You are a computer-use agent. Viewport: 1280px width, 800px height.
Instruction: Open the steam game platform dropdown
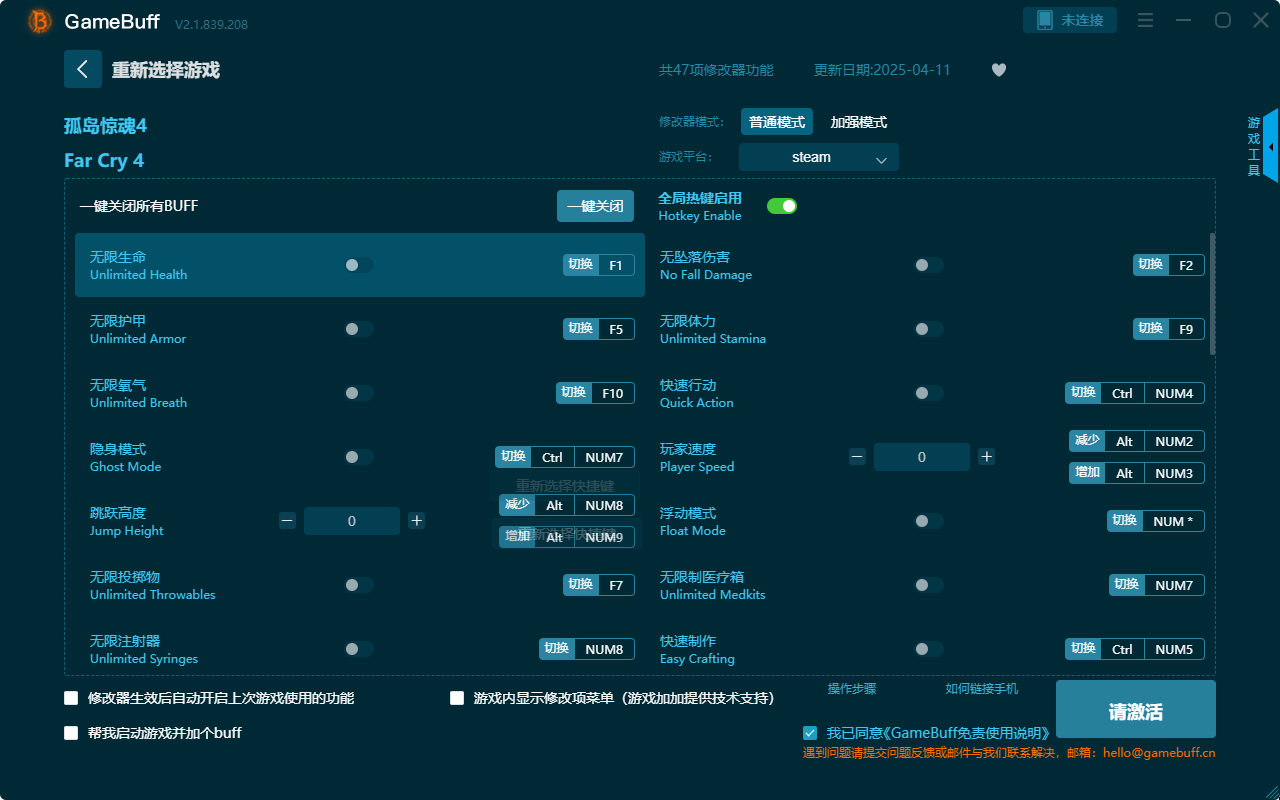(818, 157)
